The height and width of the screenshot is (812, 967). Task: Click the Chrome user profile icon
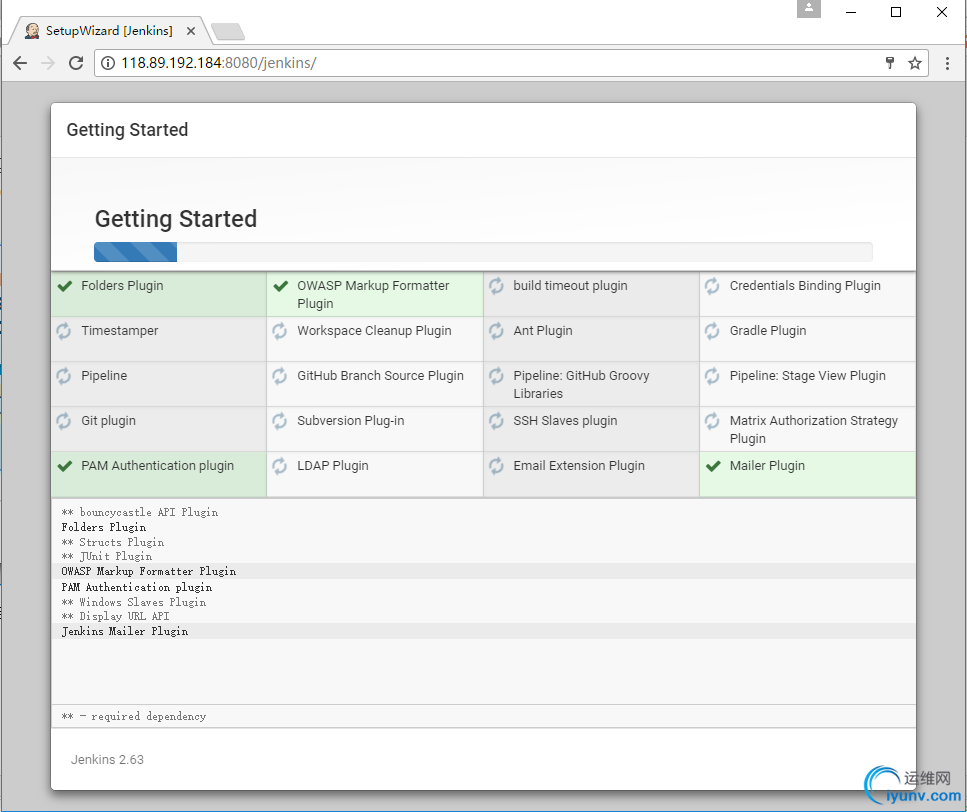(x=809, y=9)
